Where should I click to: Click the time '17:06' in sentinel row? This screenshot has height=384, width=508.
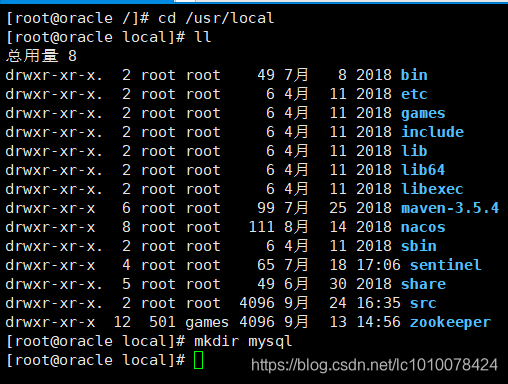tap(378, 265)
